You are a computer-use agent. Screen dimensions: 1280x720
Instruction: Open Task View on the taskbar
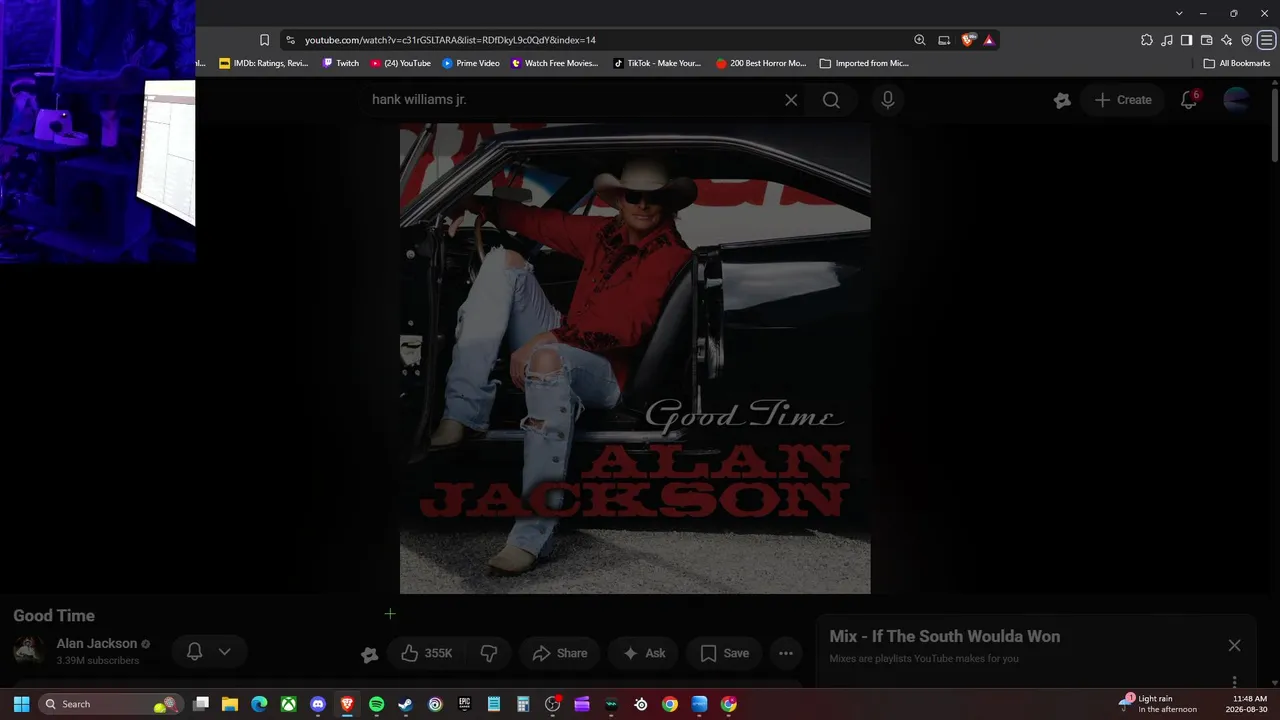[201, 704]
